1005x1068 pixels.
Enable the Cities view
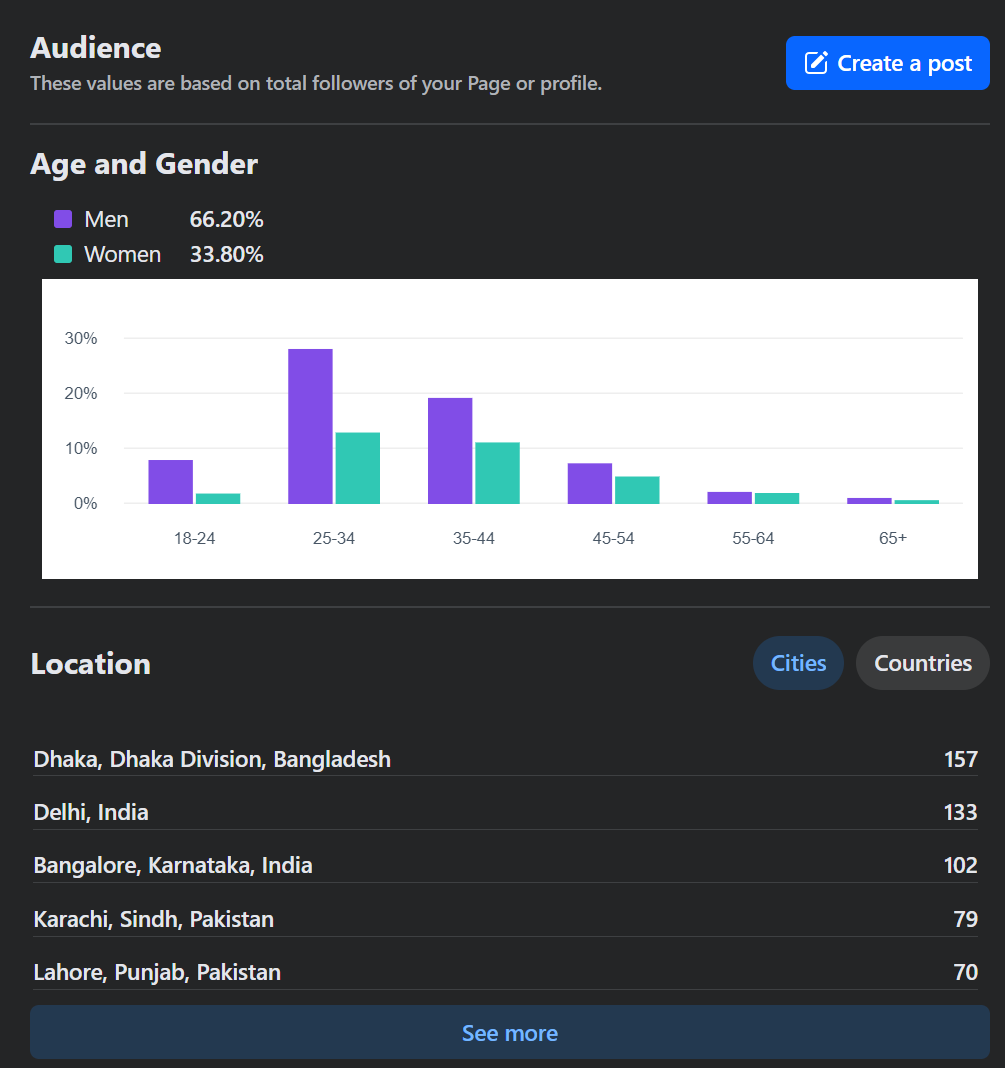[x=797, y=662]
